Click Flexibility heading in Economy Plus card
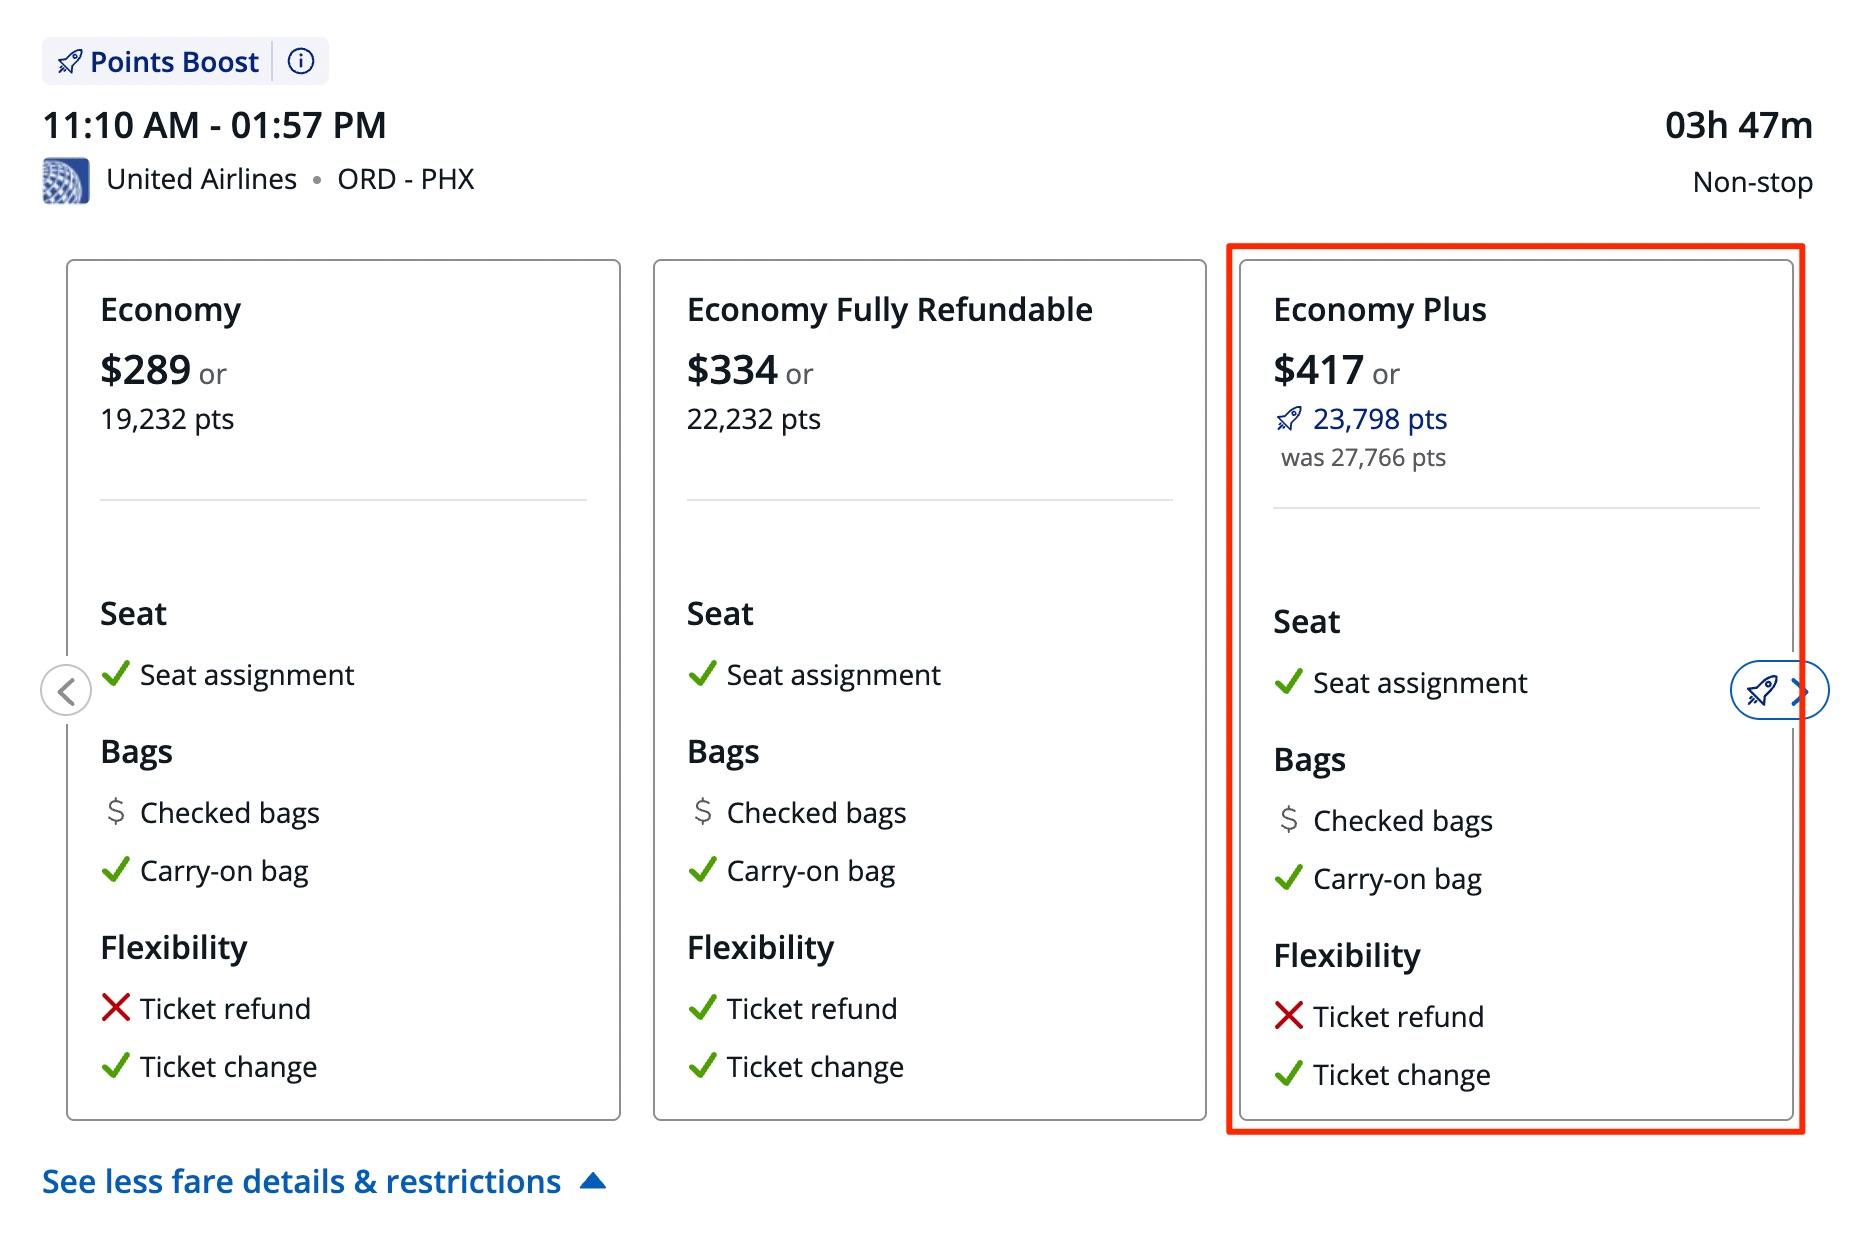Screen dimensions: 1852x1242 click(1347, 956)
